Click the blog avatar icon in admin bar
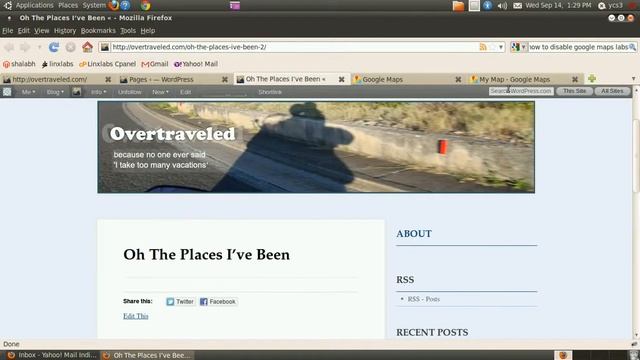This screenshot has width=640, height=360. (x=77, y=92)
